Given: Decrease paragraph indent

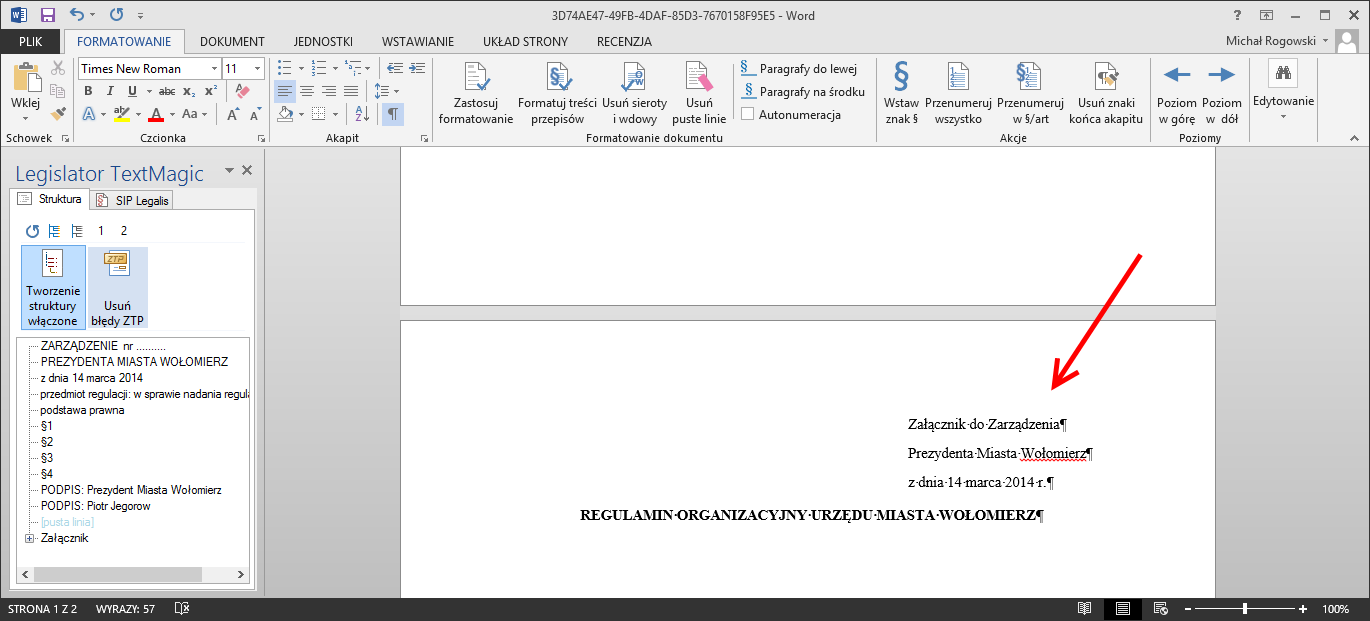Looking at the screenshot, I should click(394, 68).
